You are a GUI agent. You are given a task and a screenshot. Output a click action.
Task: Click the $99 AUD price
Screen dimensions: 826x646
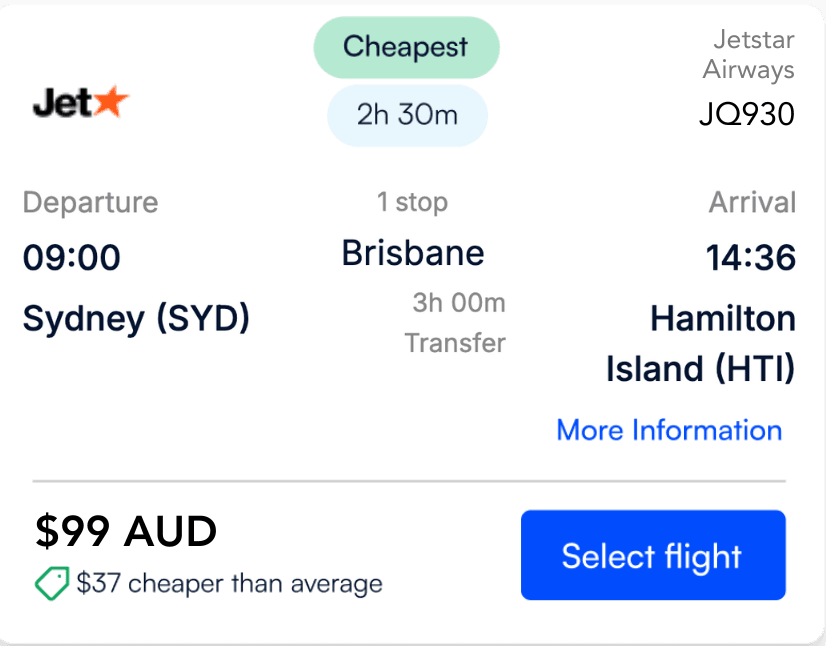pyautogui.click(x=125, y=532)
